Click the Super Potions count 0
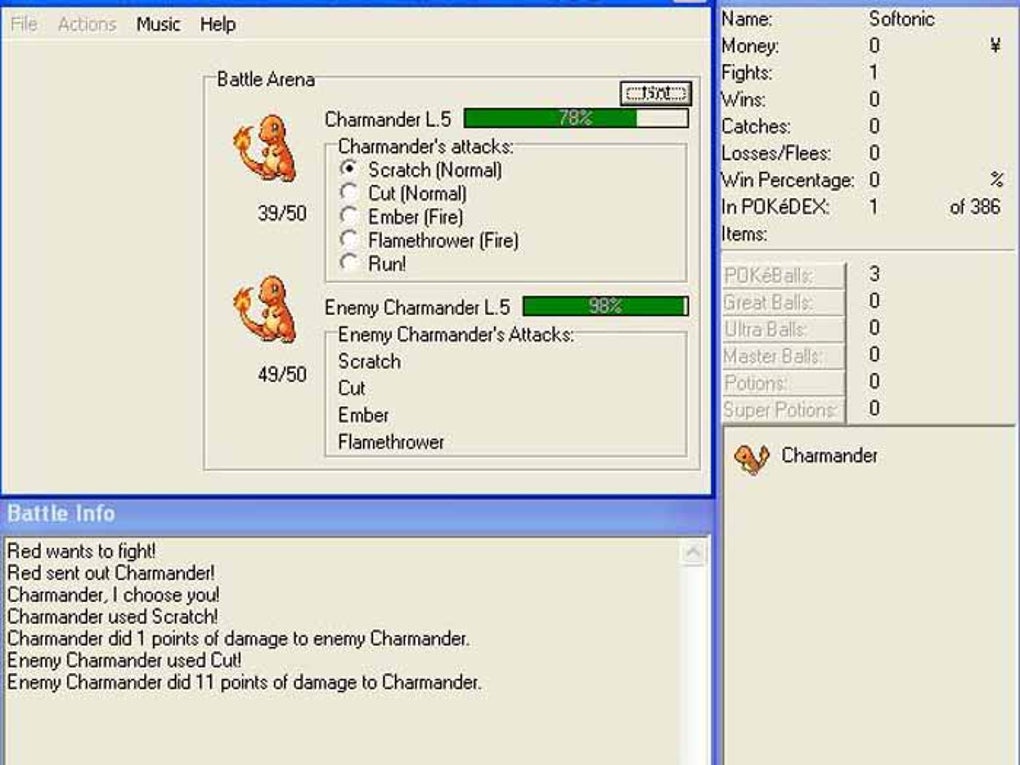This screenshot has width=1020, height=765. pyautogui.click(x=874, y=408)
